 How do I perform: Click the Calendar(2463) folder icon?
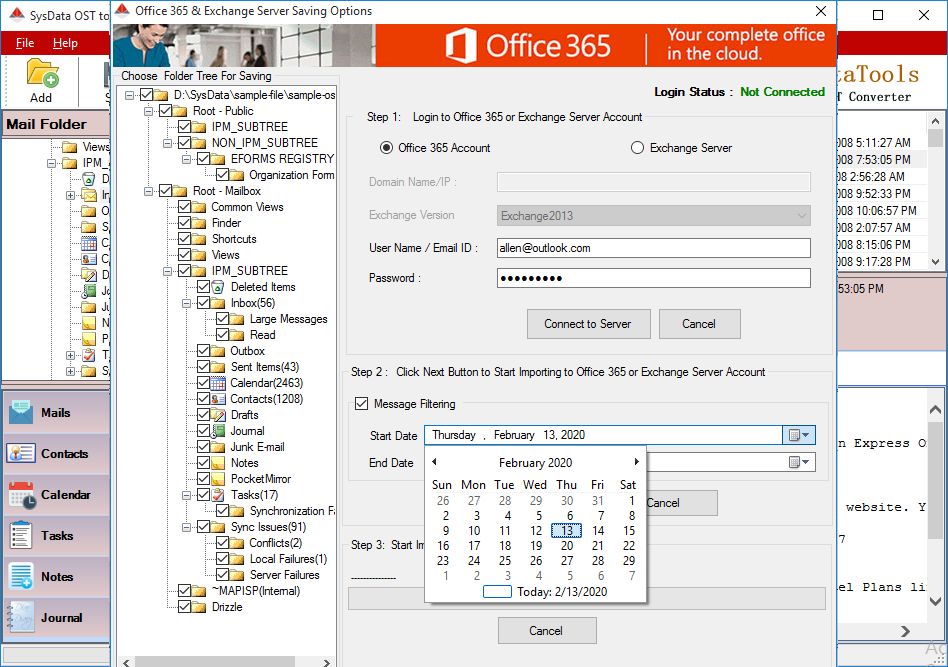click(x=218, y=383)
